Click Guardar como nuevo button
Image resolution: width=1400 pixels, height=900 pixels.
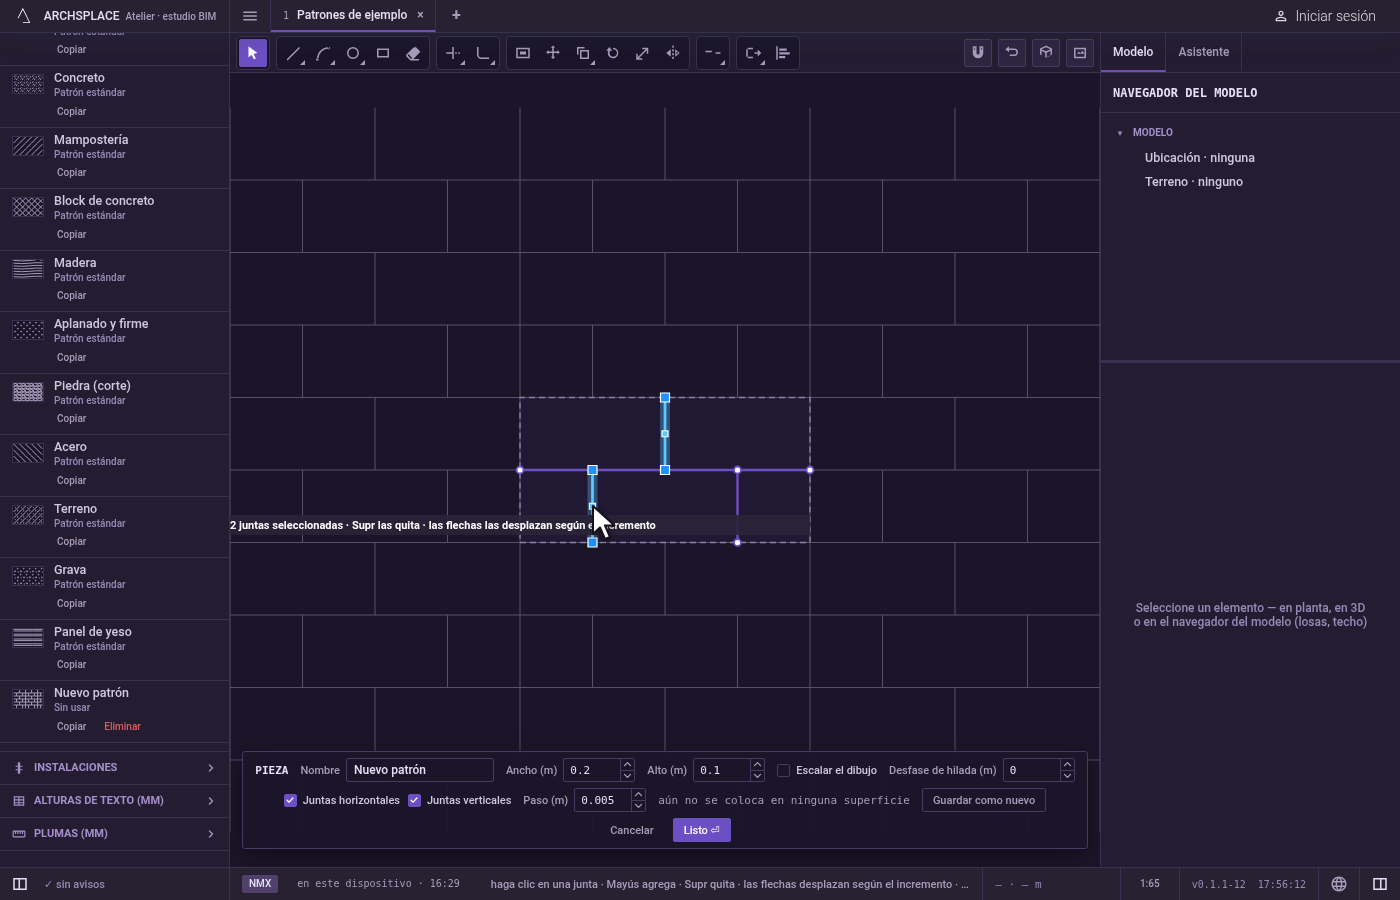pyautogui.click(x=984, y=800)
